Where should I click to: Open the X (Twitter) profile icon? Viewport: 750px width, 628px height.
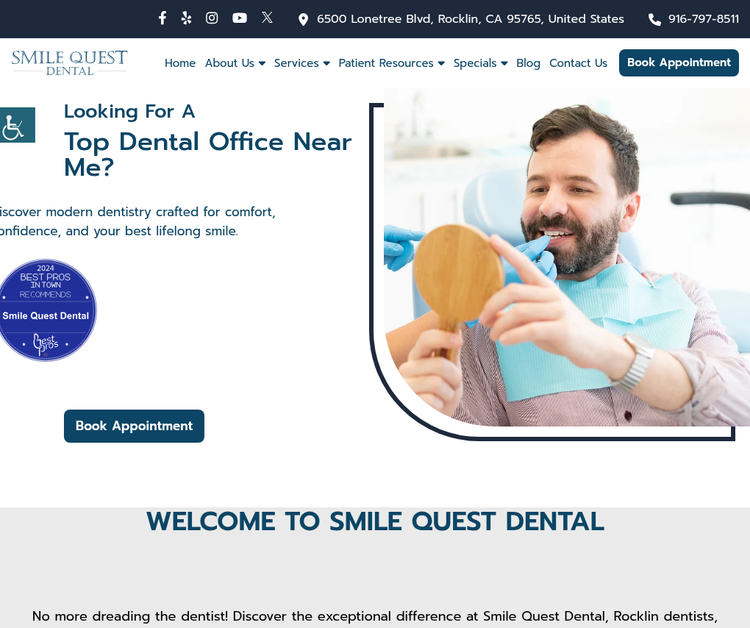click(x=267, y=18)
